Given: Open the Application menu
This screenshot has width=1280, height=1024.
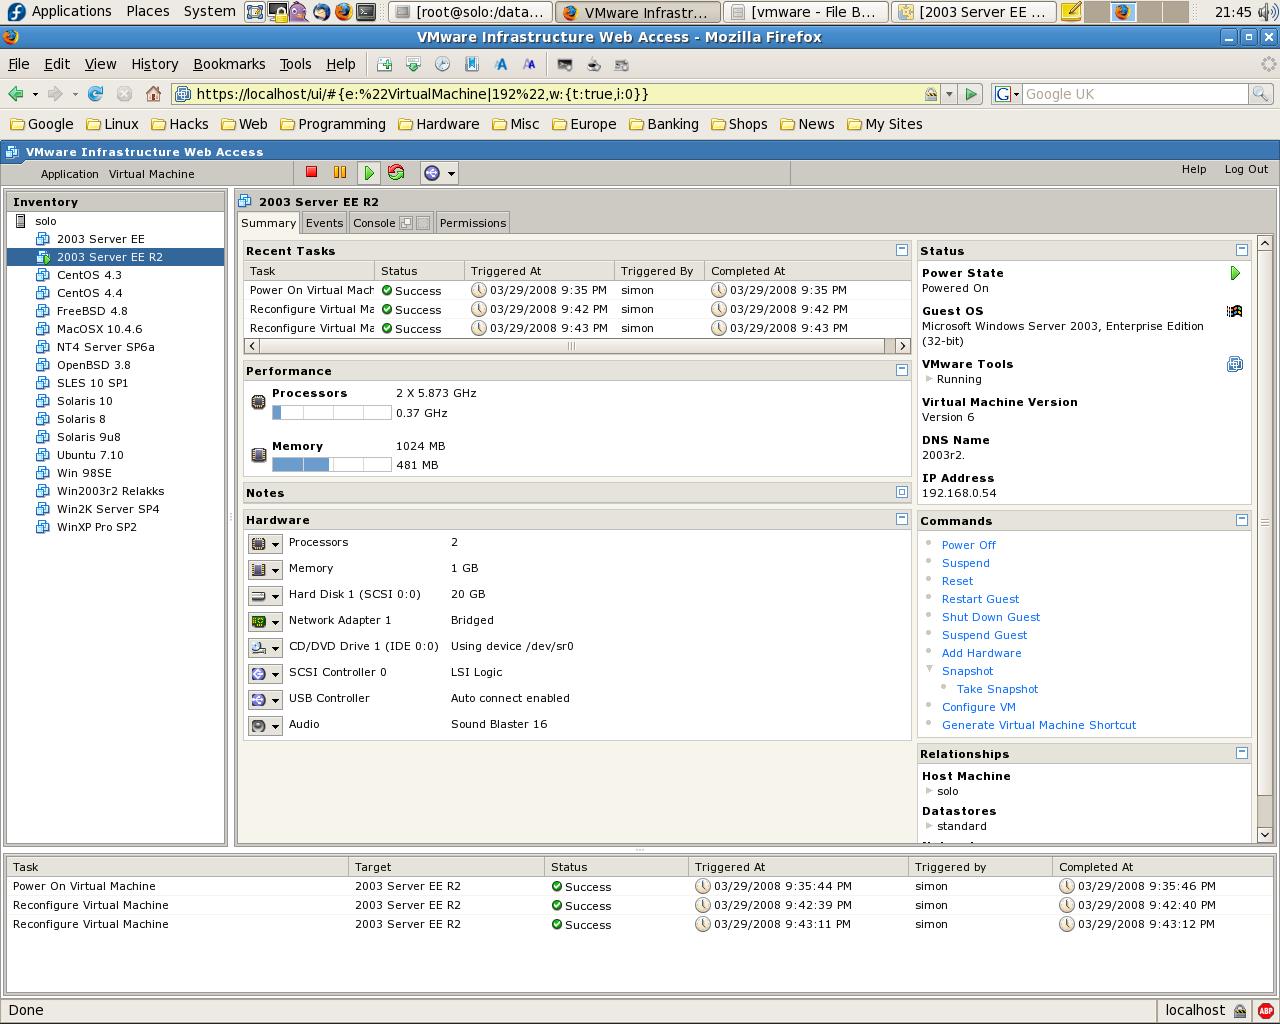Looking at the screenshot, I should (x=70, y=174).
